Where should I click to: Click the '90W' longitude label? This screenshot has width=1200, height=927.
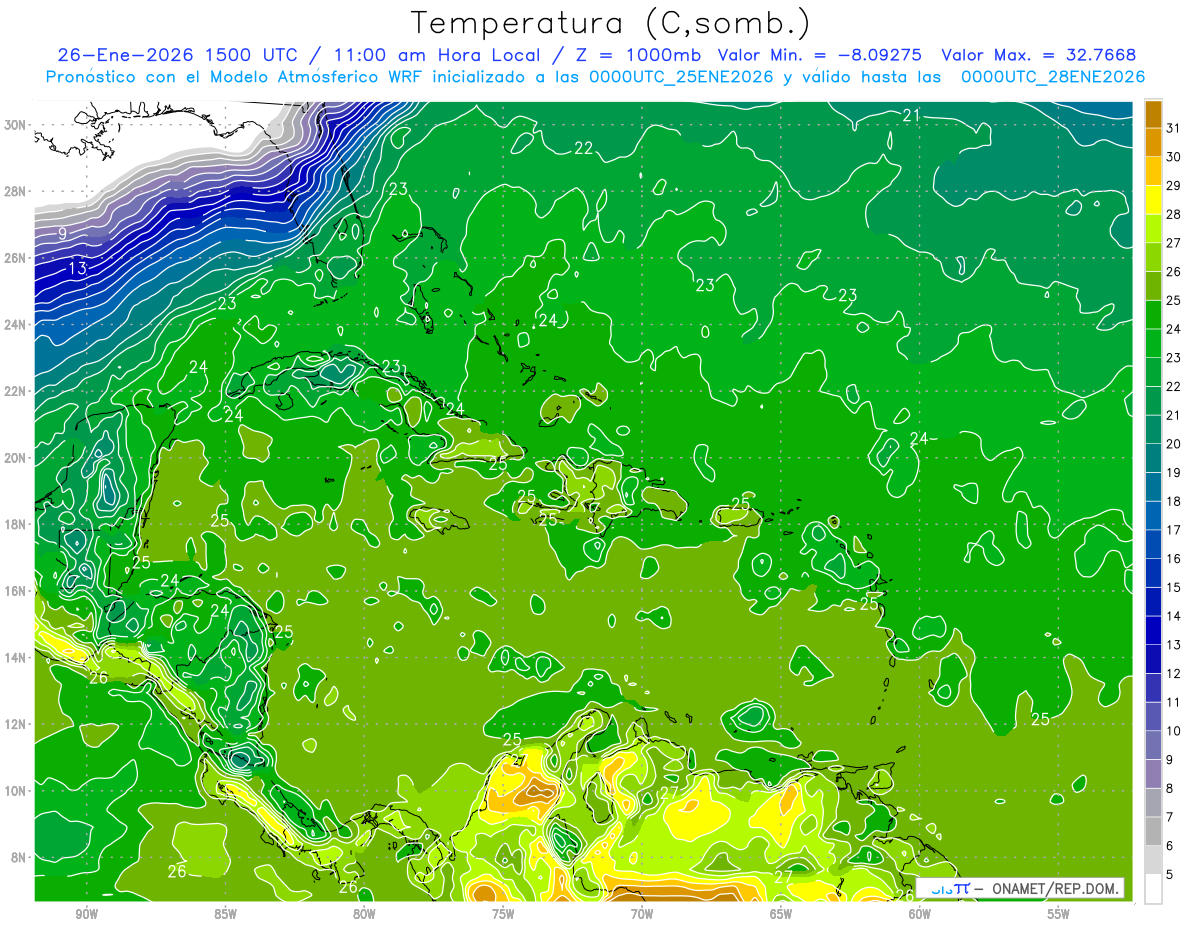86,914
